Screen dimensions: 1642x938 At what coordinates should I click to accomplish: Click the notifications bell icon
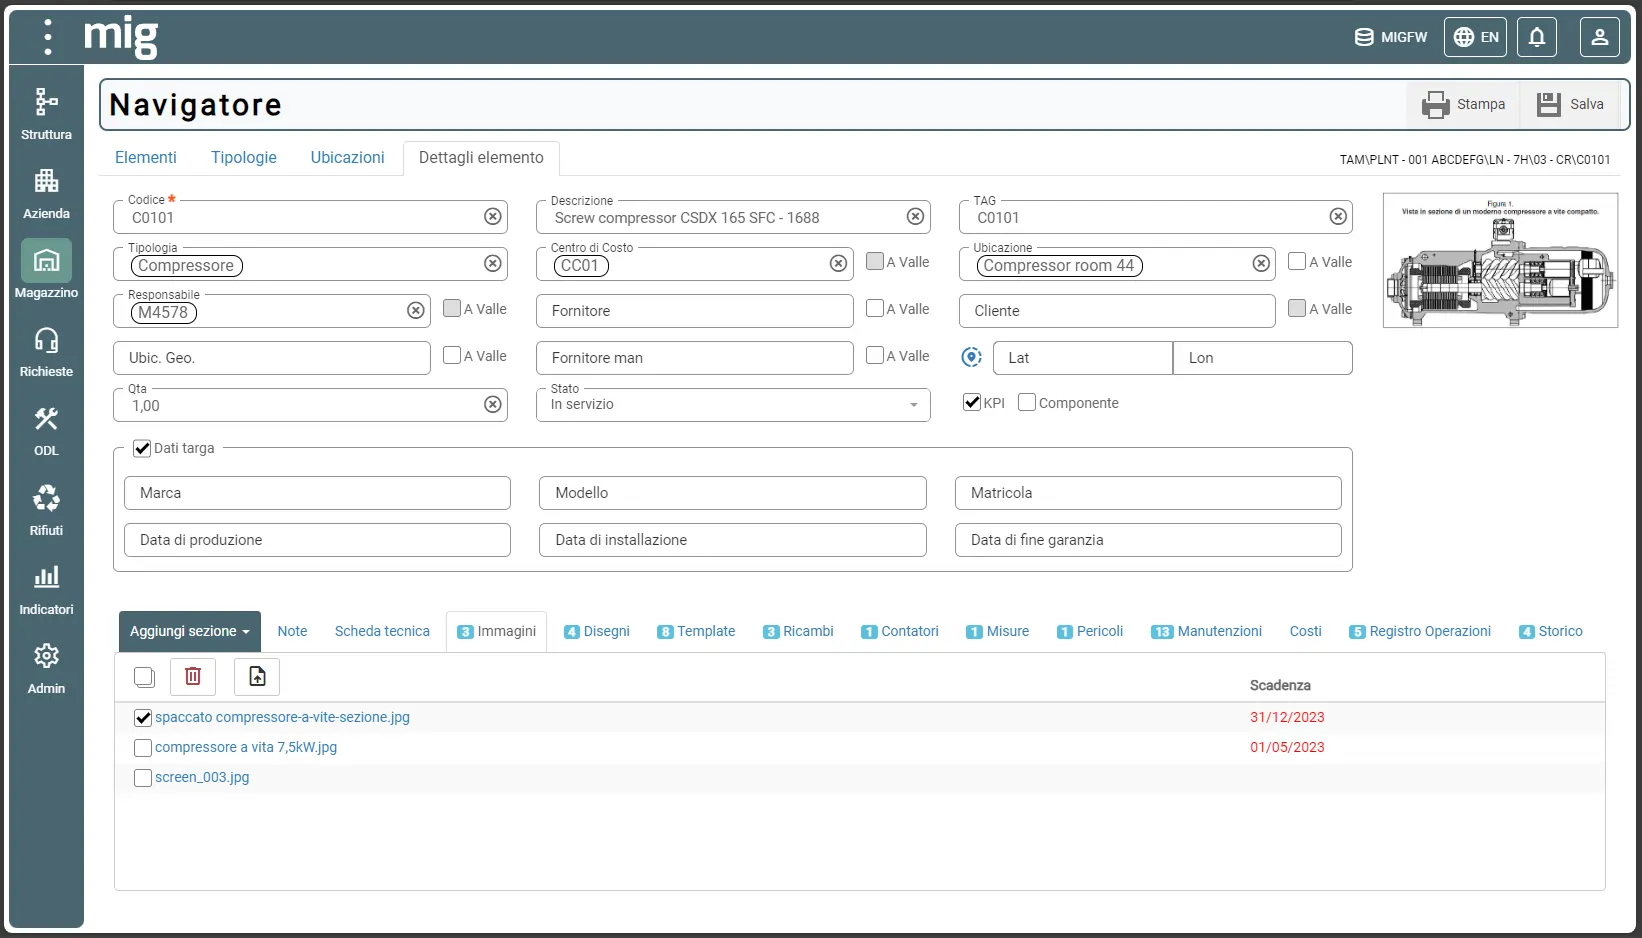[1537, 37]
